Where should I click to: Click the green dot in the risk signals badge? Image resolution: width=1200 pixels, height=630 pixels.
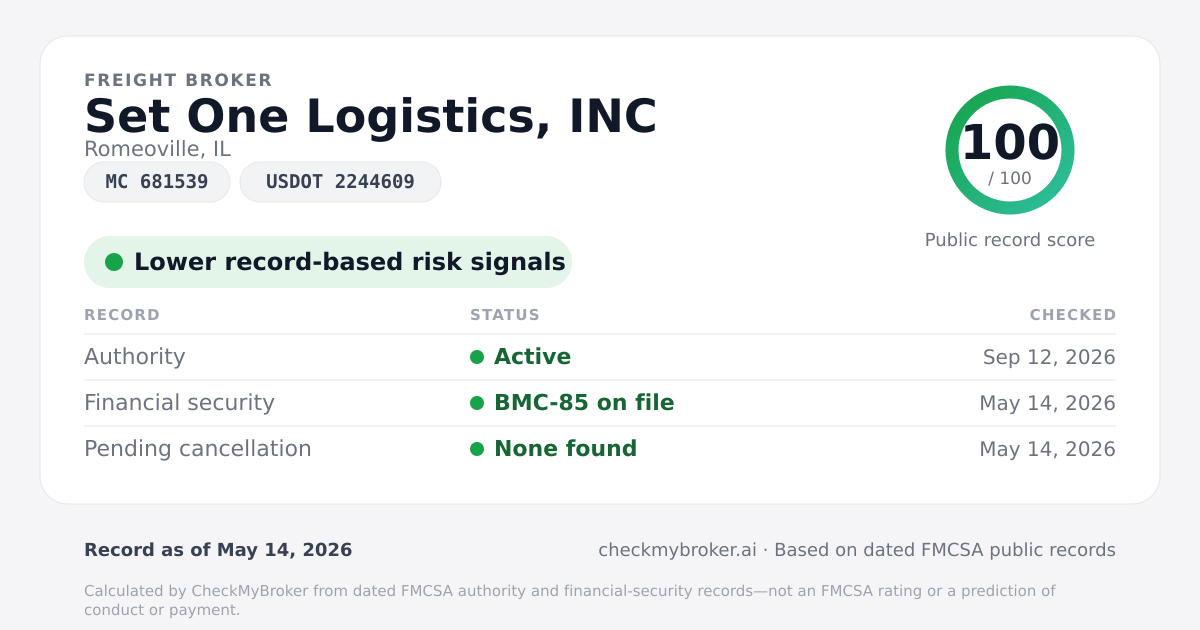tap(114, 262)
